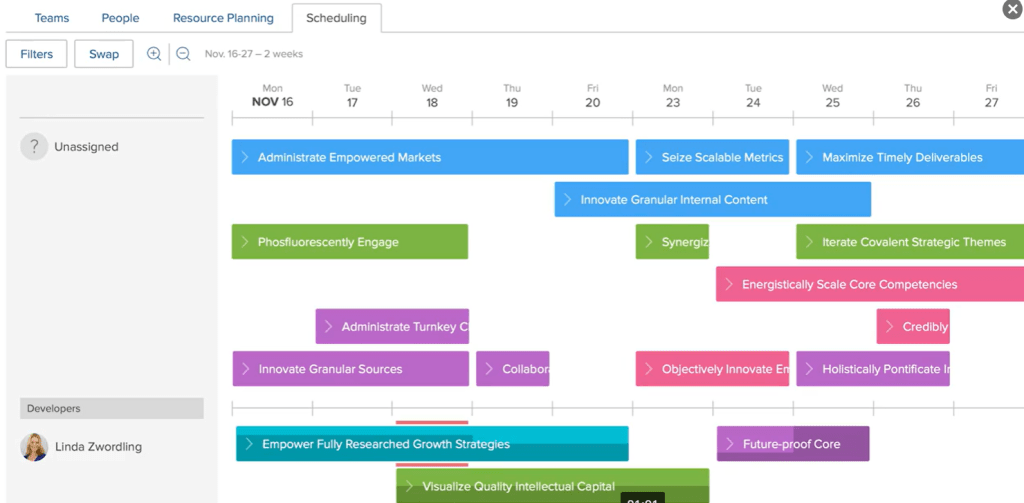
Task: Select Mon Nov 16 on the timeline
Action: (x=272, y=96)
